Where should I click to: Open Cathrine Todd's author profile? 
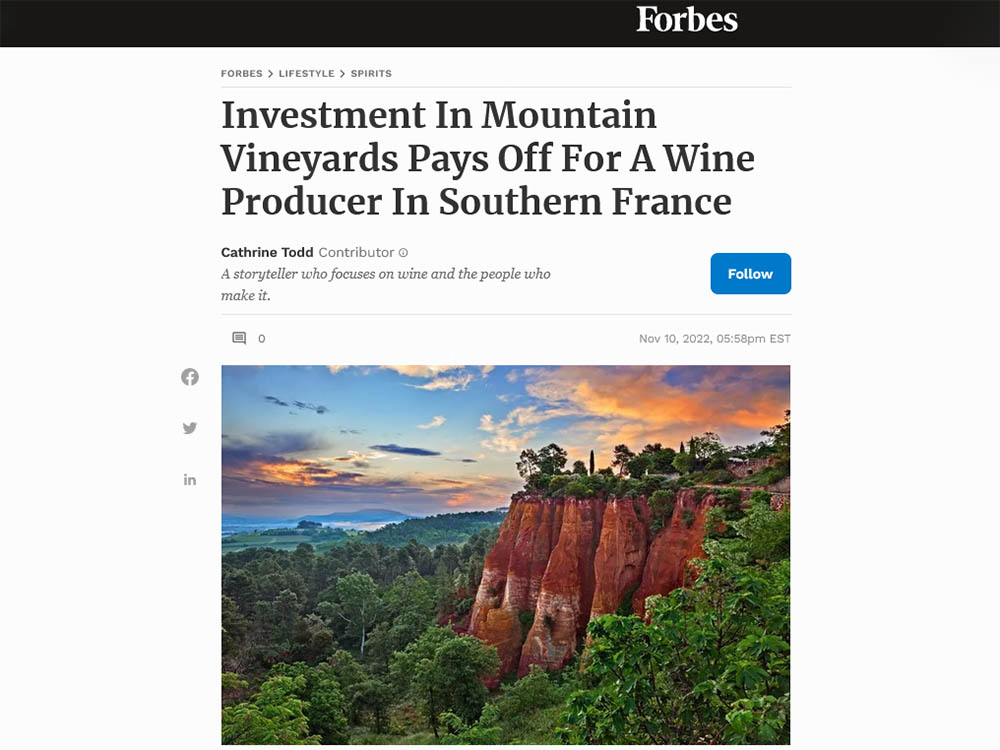267,252
